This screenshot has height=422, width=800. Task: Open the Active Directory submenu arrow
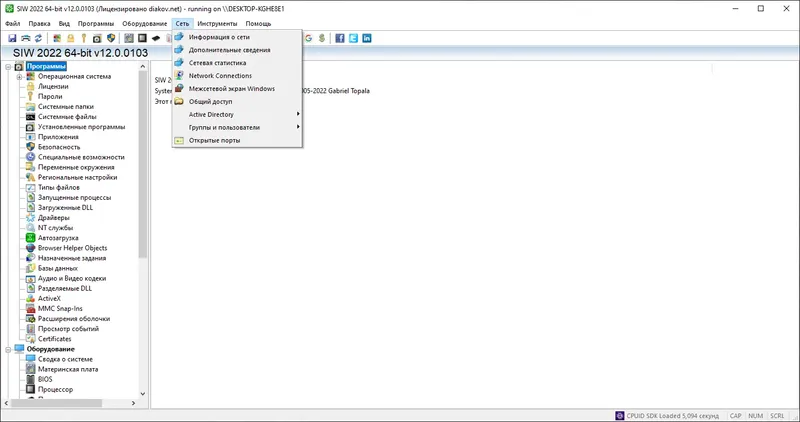[298, 114]
